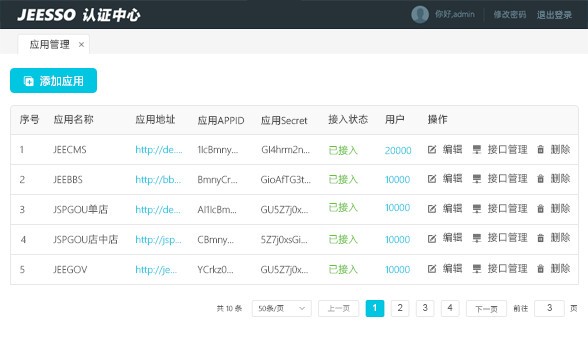Click the 应用名称 column header
This screenshot has height=360, width=588.
point(74,120)
